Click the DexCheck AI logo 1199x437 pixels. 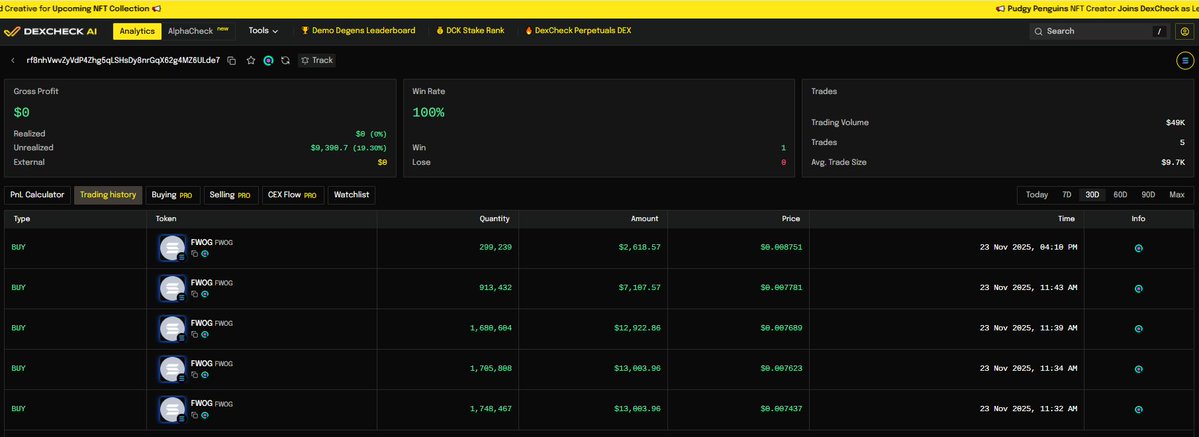(x=49, y=31)
